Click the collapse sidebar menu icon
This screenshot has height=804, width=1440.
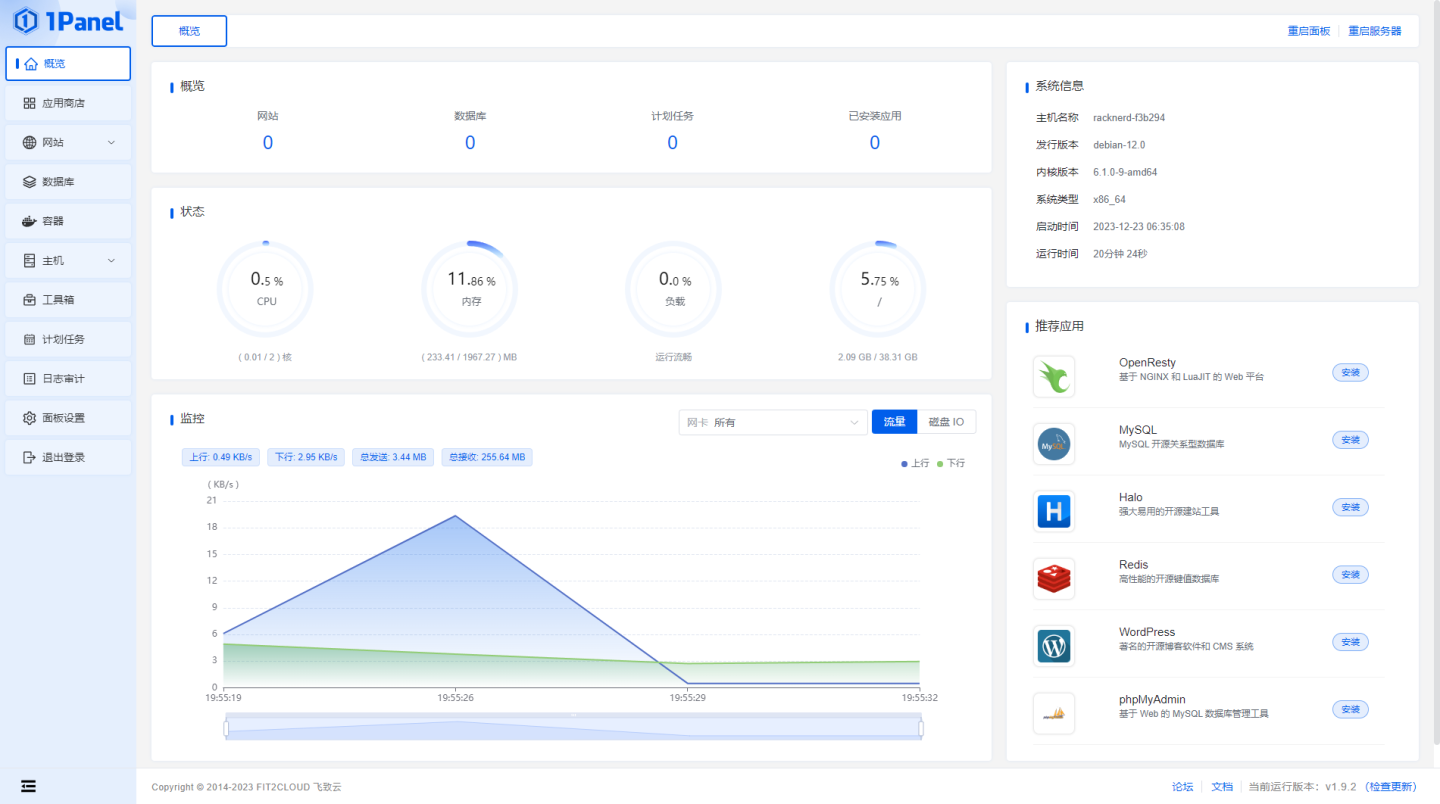29,786
